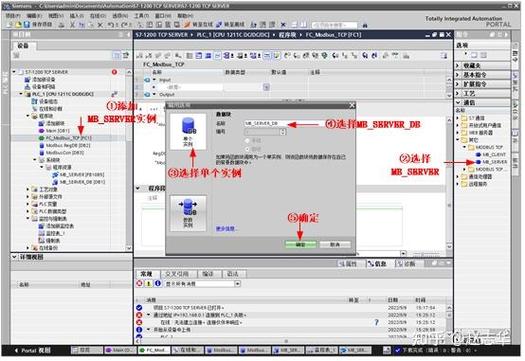The height and width of the screenshot is (361, 525).
Task: Expand the PLC变量 tags node
Action: pos(28,204)
